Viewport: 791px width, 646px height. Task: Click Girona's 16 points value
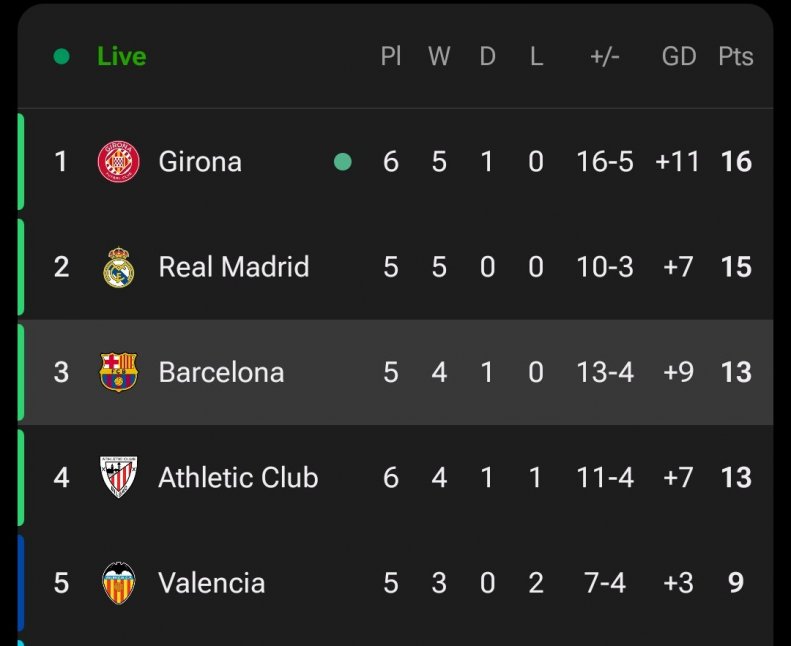click(x=736, y=162)
